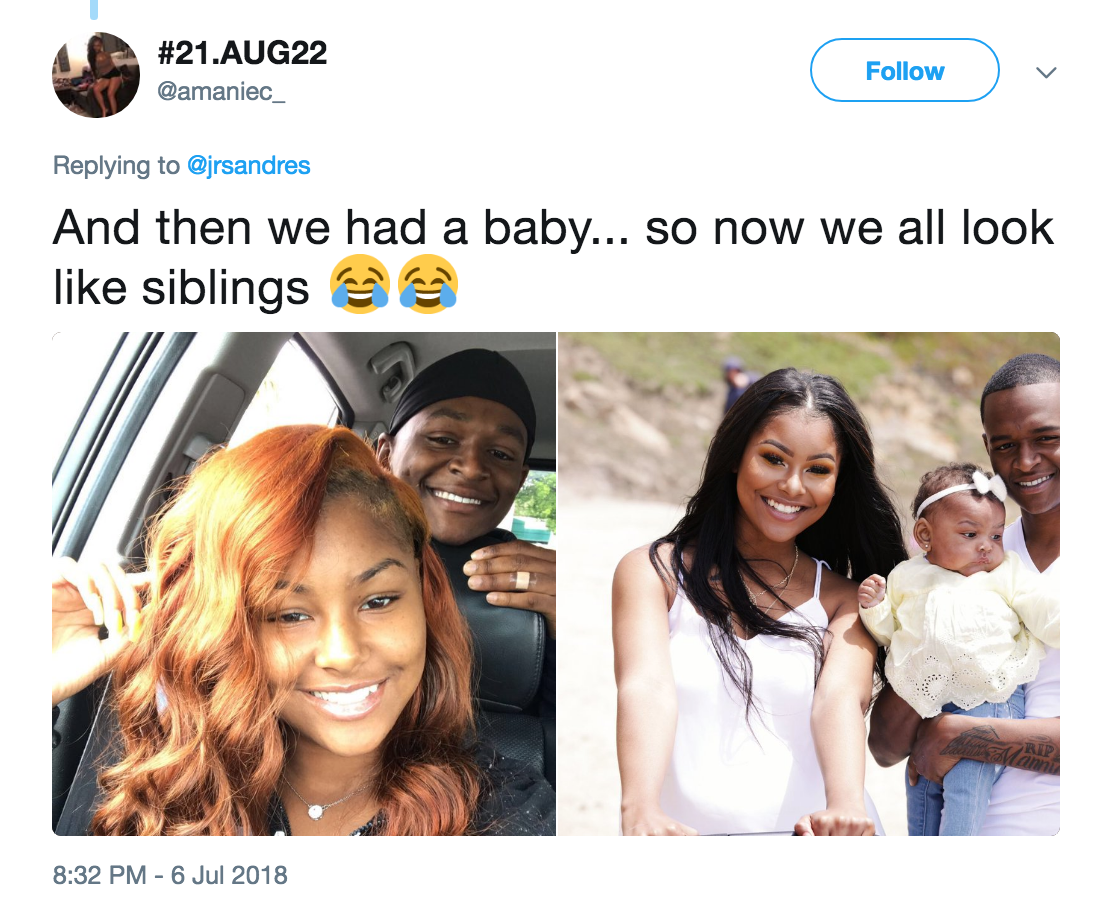Click the woman in the white dress
The height and width of the screenshot is (902, 1112).
[x=752, y=603]
